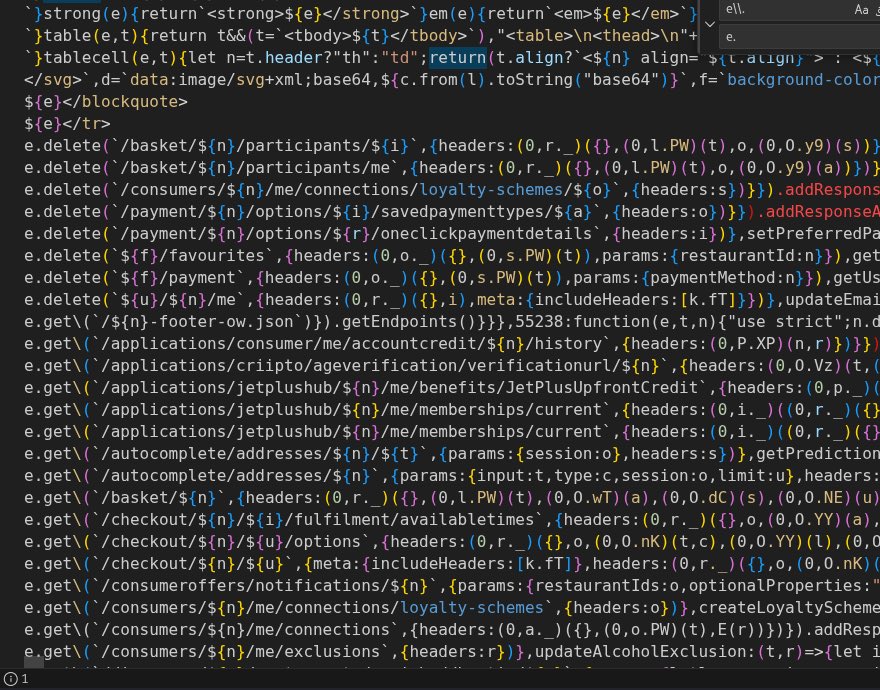Click 'favourites' in the delete call
The height and width of the screenshot is (690, 880).
(x=217, y=255)
